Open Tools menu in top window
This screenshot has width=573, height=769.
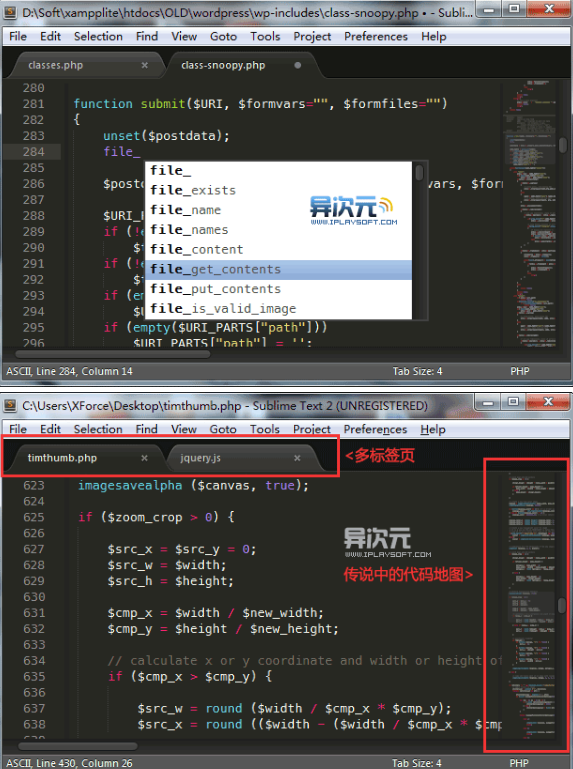click(265, 36)
